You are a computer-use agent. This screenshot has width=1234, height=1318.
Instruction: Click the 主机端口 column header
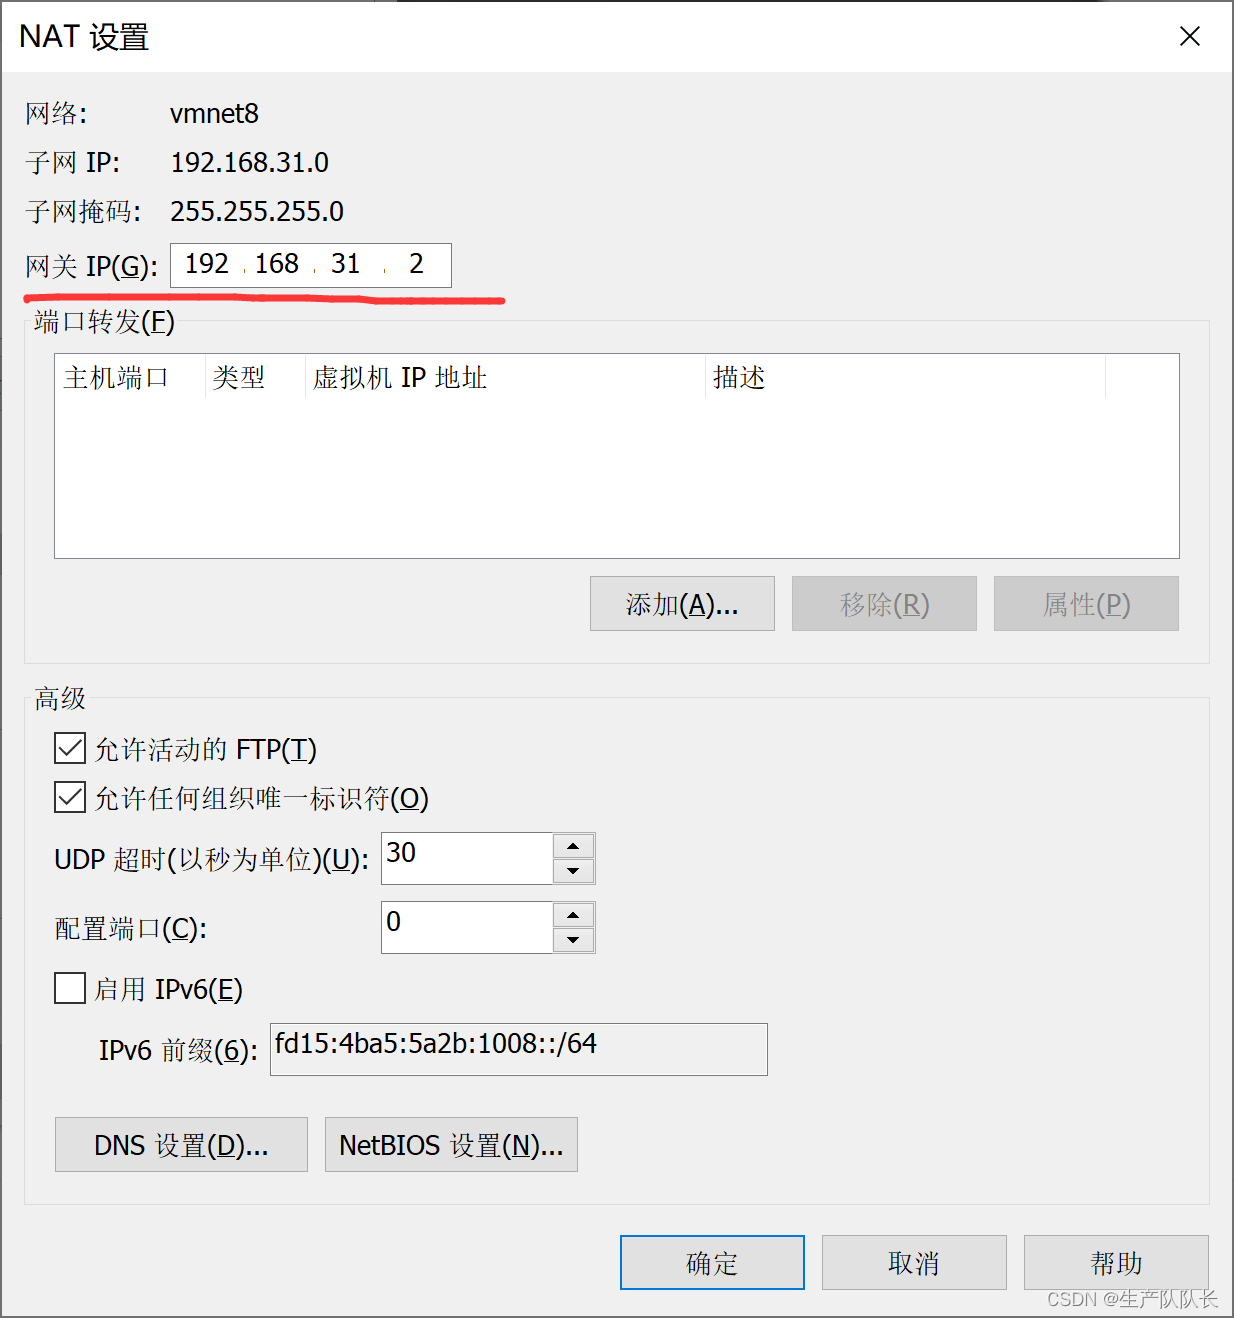(130, 377)
